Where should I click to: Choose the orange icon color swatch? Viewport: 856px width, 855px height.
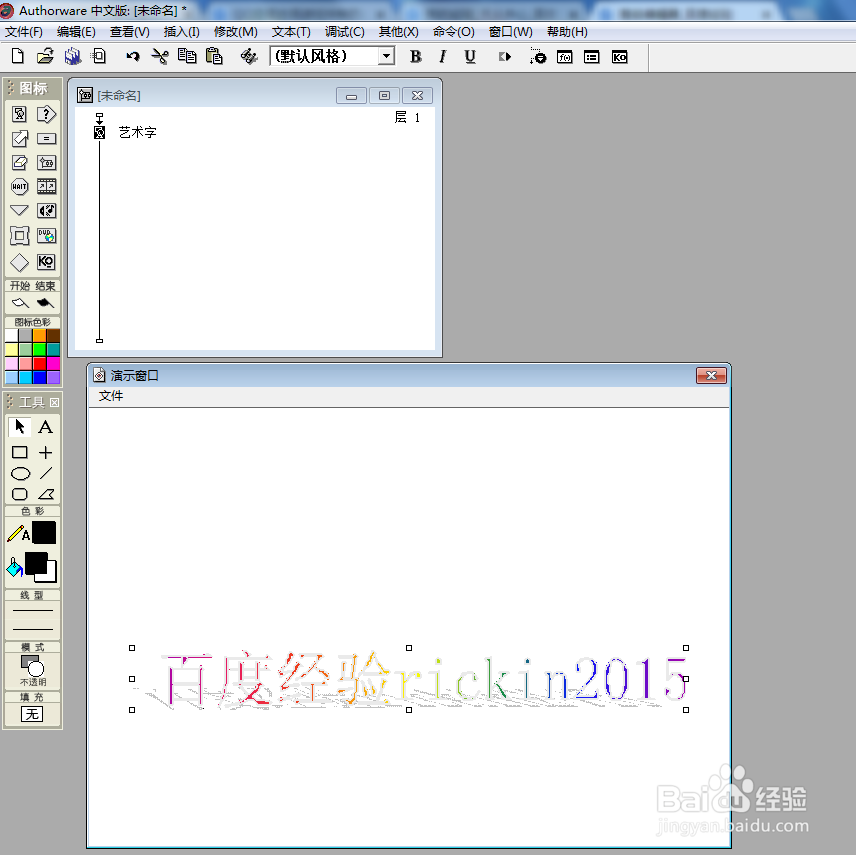coord(39,335)
